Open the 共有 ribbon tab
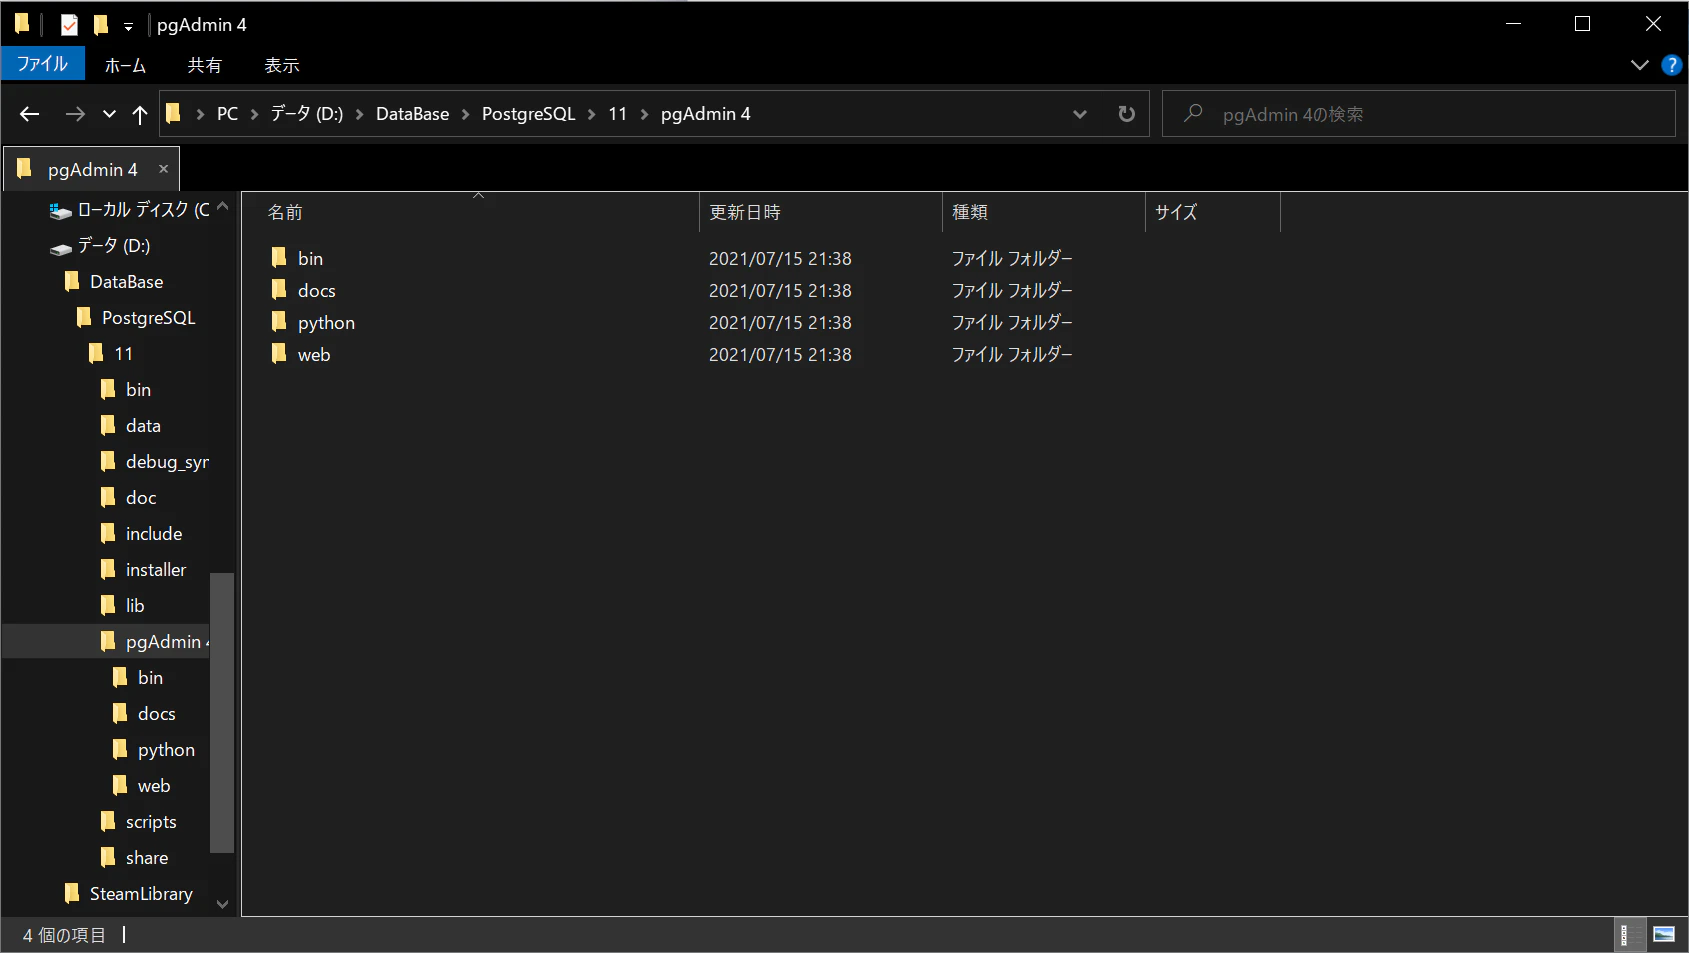The image size is (1689, 953). pyautogui.click(x=205, y=65)
